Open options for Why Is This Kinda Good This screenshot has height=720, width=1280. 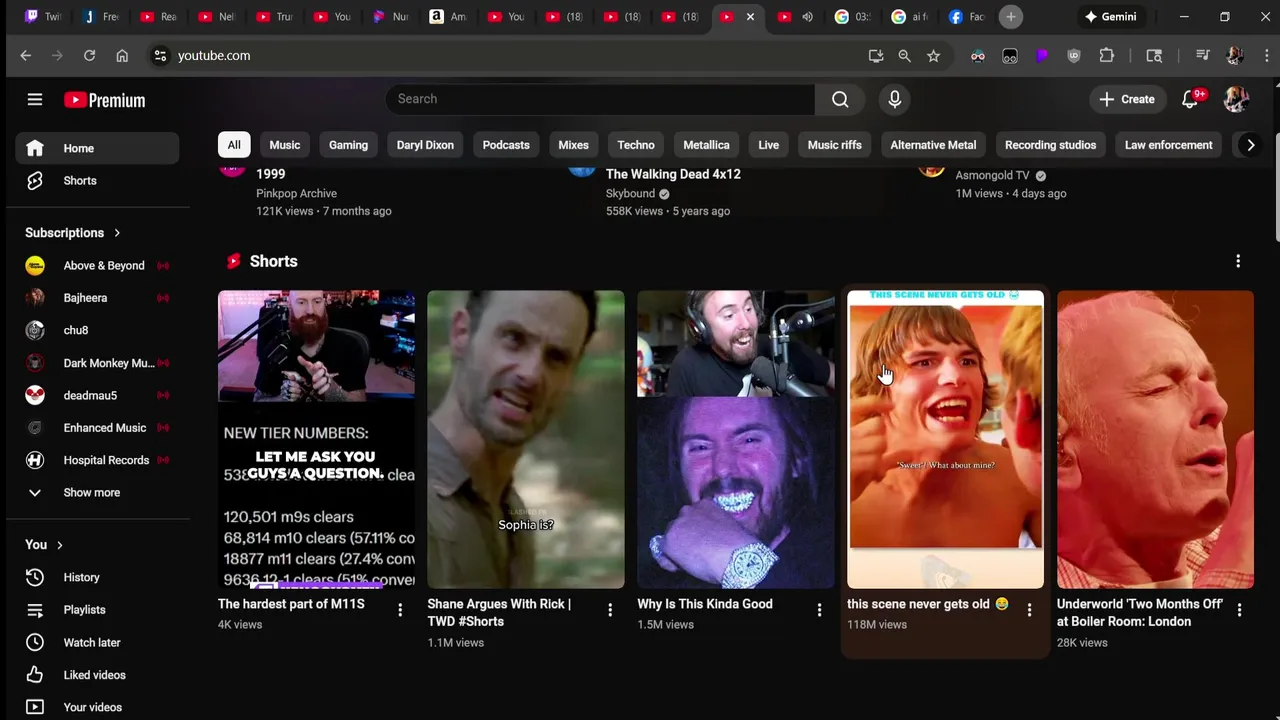click(819, 610)
